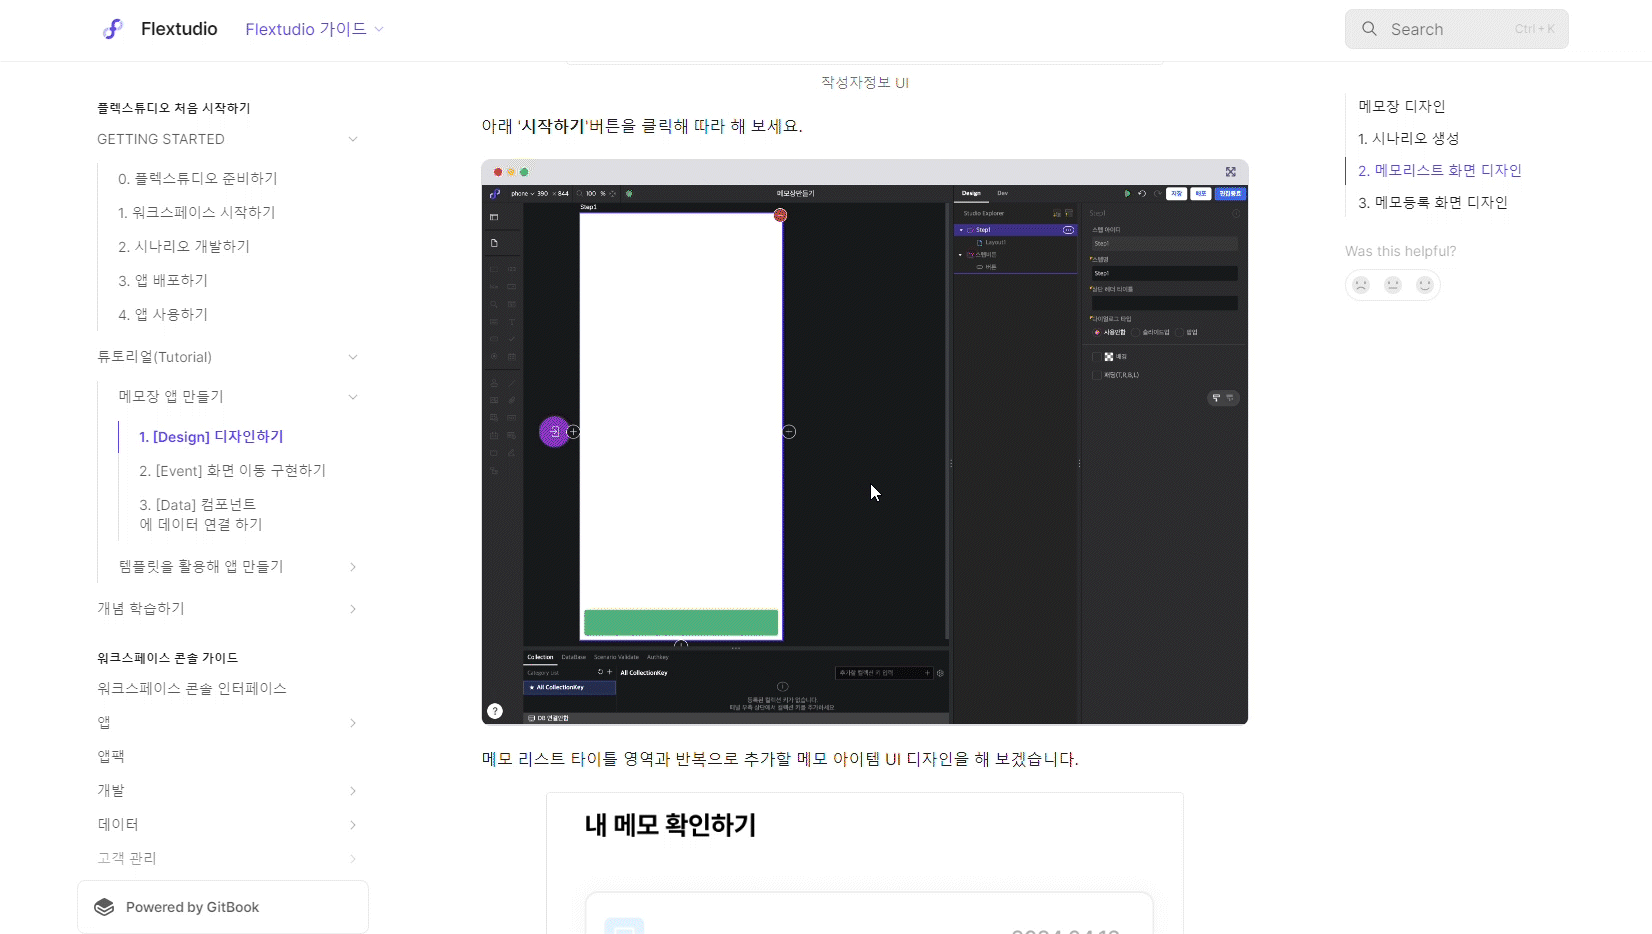Jump to 3. 메모등록 화면 디자인 in outline
This screenshot has height=934, width=1652.
coord(1432,202)
